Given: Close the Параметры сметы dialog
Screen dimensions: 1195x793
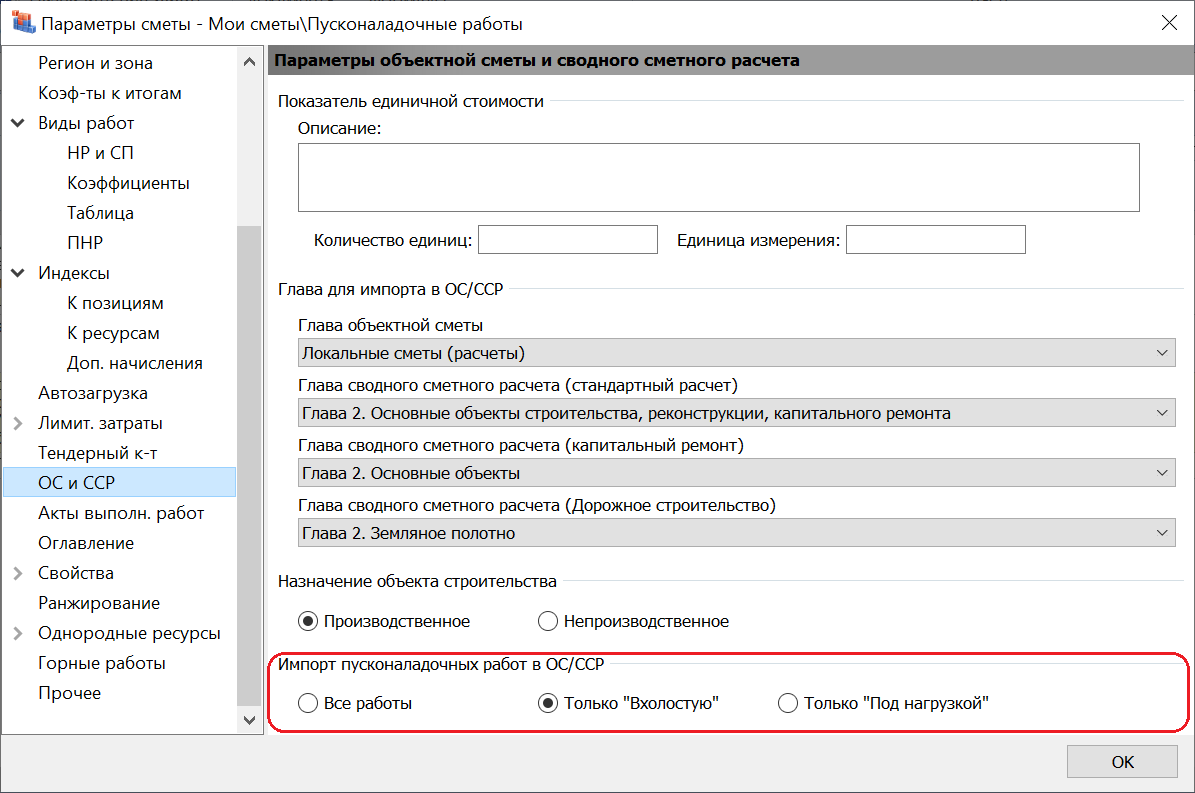Looking at the screenshot, I should click(x=1169, y=23).
